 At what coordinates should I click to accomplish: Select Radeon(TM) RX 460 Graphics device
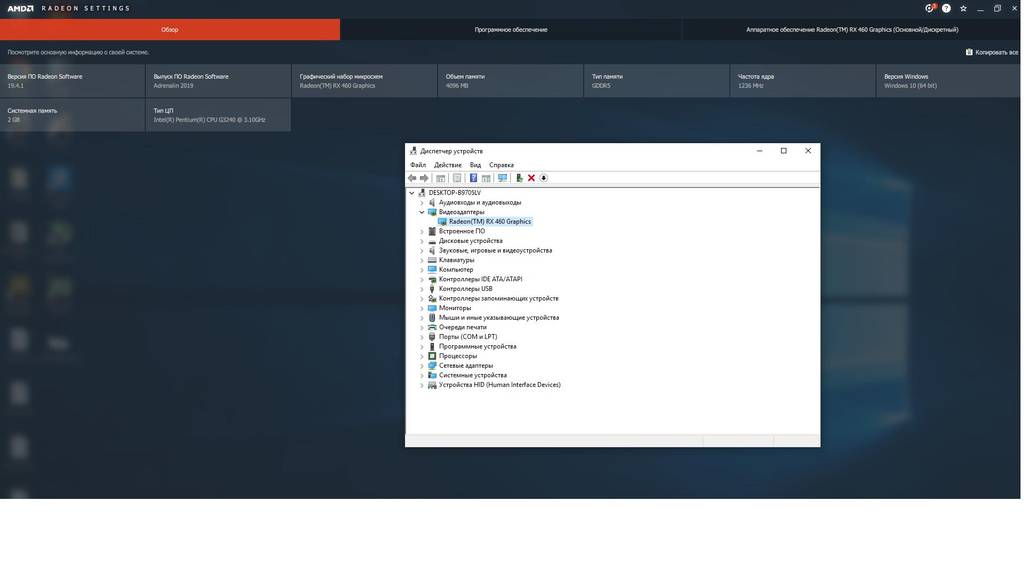[490, 222]
